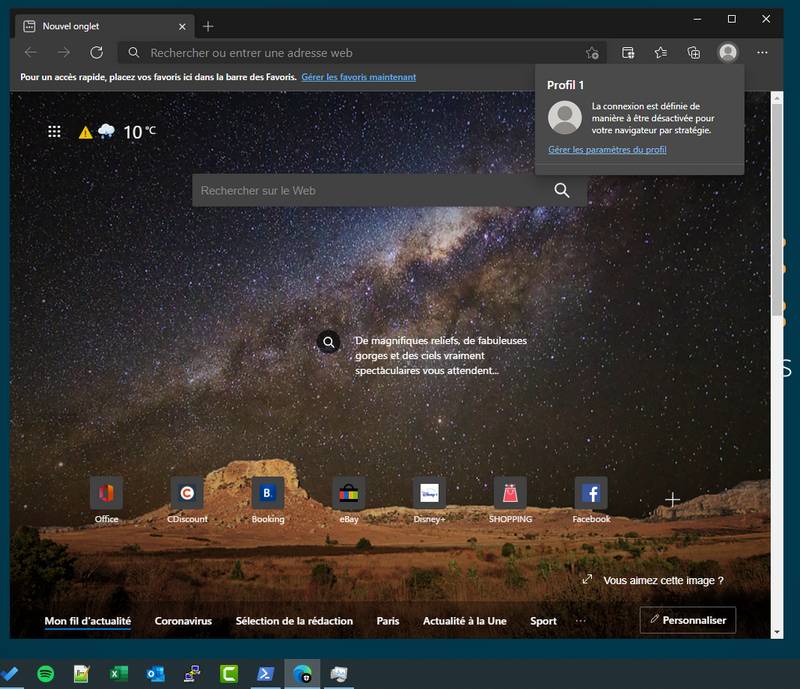Click the Refresh page icon
The height and width of the screenshot is (689, 800).
[96, 53]
